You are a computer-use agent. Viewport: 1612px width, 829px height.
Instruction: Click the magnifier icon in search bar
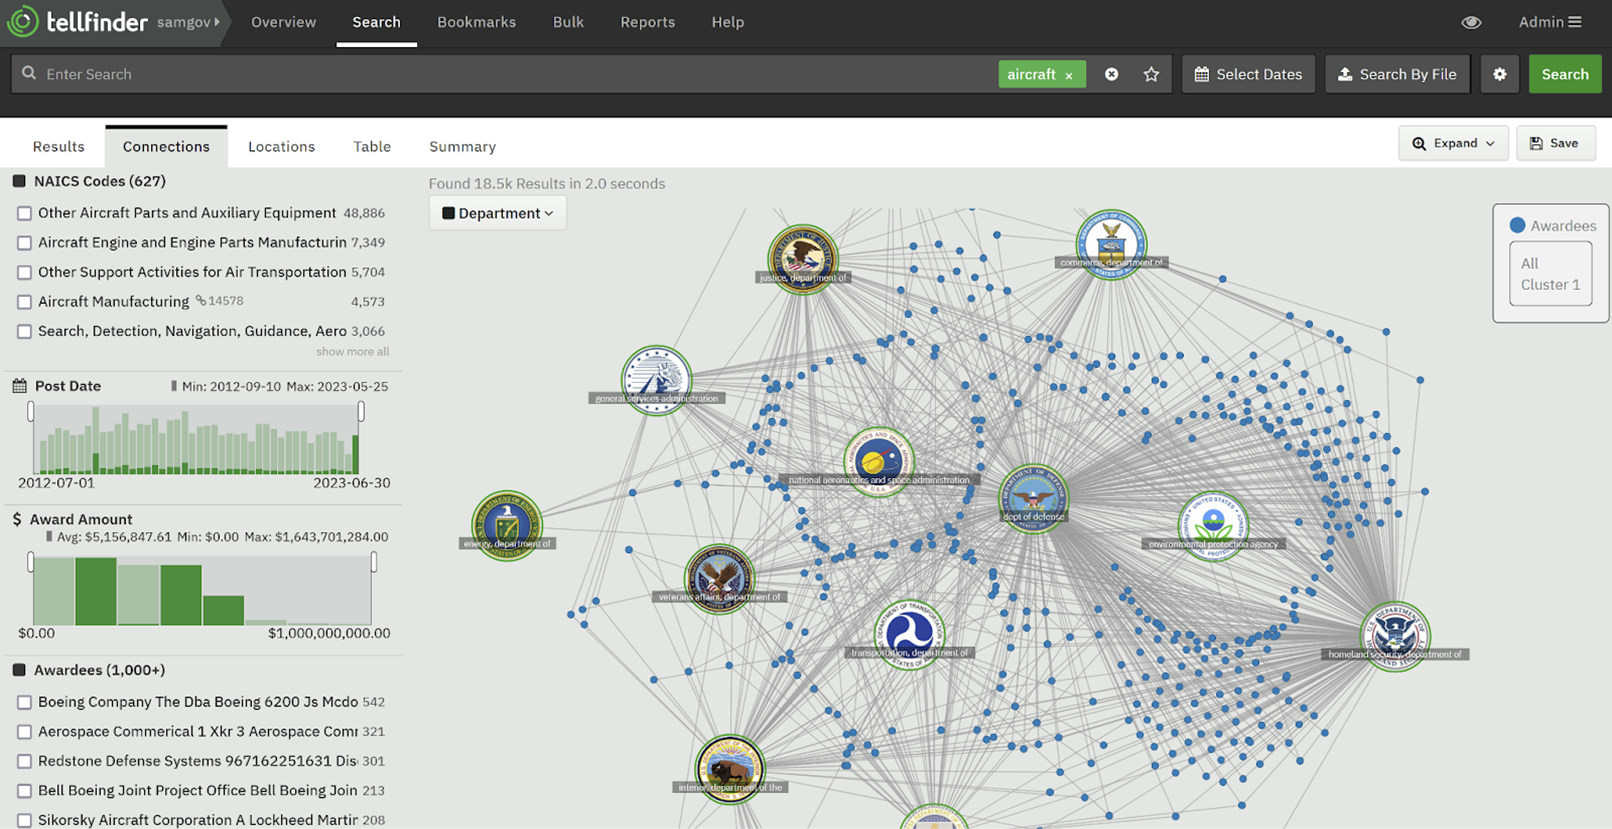[x=29, y=73]
